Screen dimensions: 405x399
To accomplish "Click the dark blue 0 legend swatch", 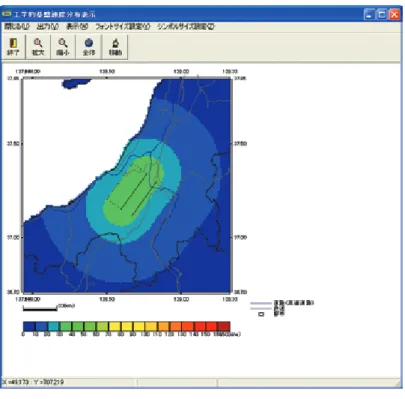I will coord(29,326).
